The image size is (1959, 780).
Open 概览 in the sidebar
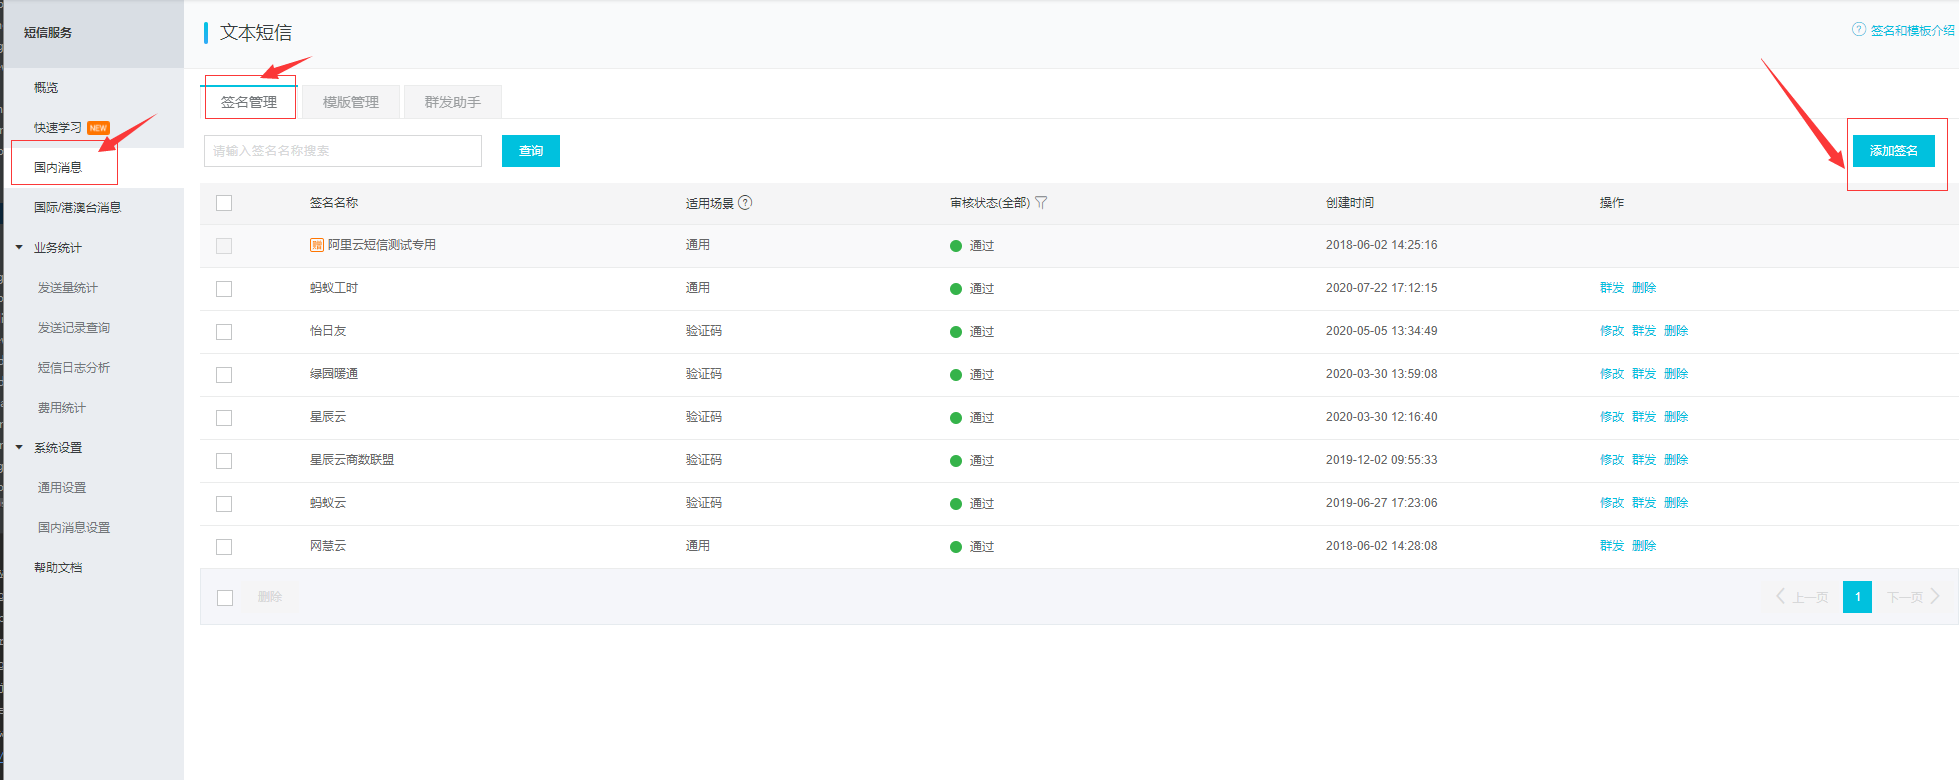point(46,88)
